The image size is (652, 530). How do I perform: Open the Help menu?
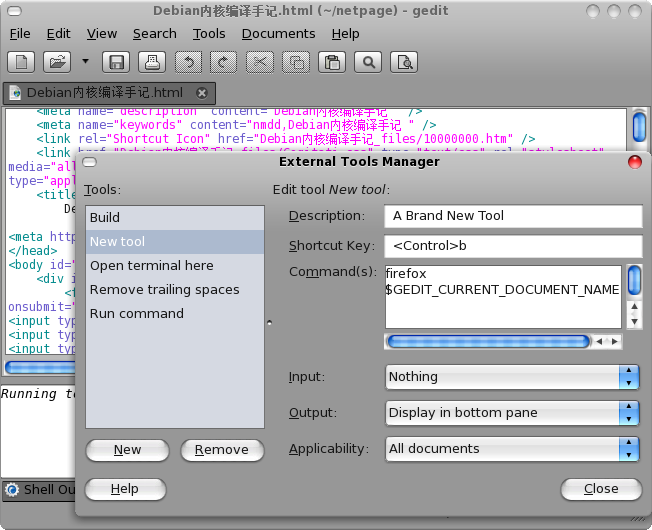coord(346,34)
